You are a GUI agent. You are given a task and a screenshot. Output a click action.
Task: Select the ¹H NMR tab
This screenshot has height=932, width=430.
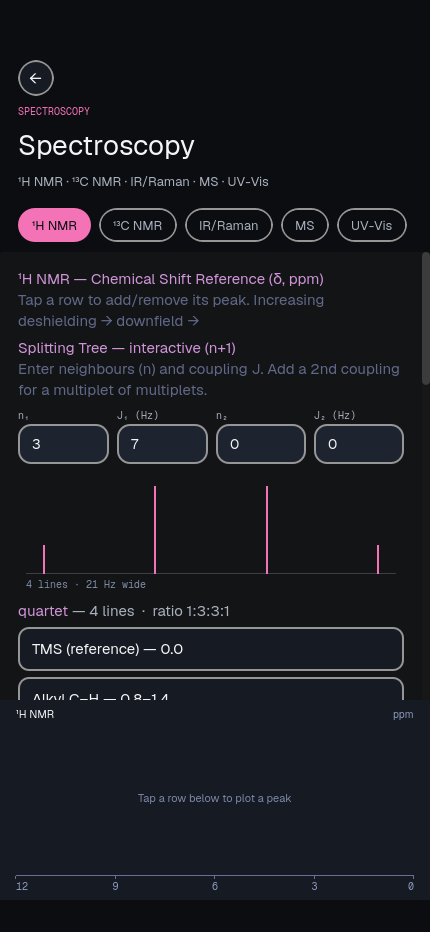[54, 225]
